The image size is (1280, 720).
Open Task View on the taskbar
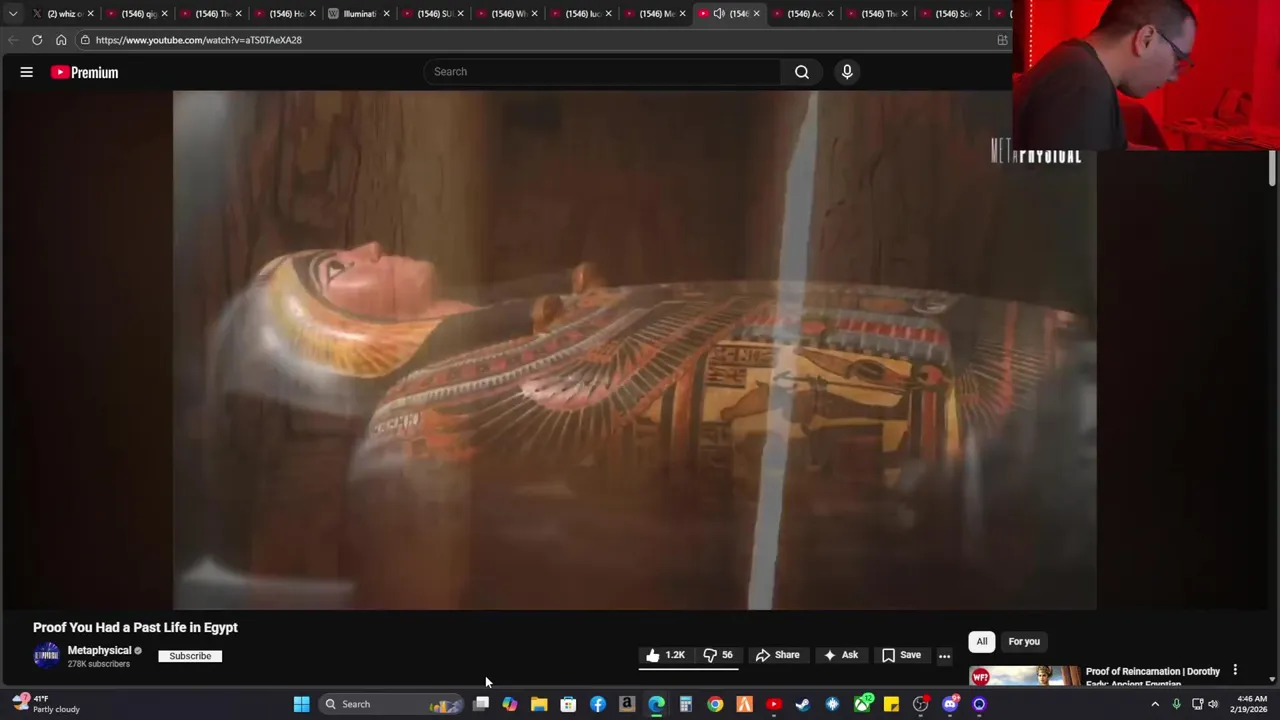point(481,704)
